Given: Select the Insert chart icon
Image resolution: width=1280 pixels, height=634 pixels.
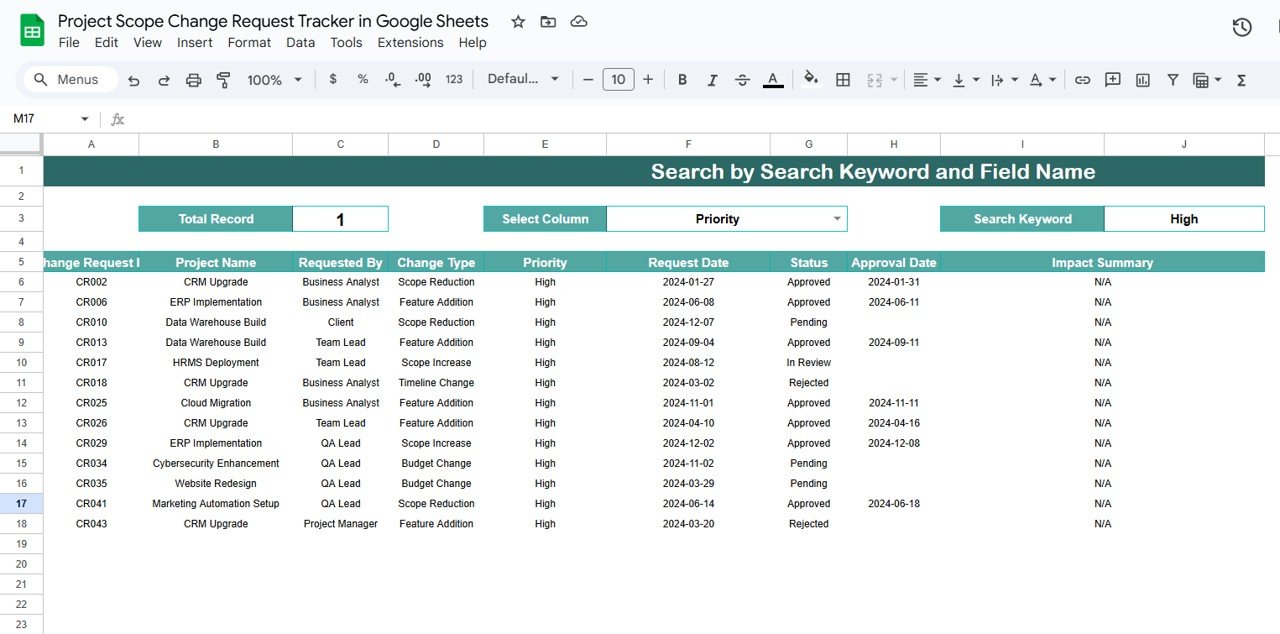Looking at the screenshot, I should 1142,79.
